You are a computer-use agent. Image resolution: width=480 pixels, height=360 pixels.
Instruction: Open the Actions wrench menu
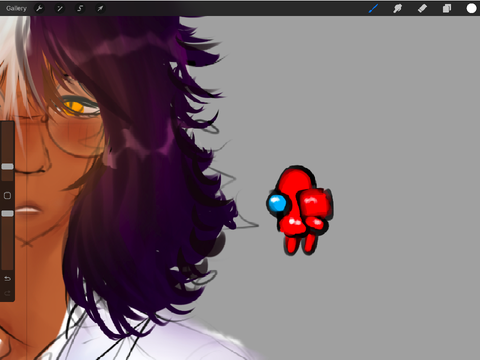tap(39, 8)
